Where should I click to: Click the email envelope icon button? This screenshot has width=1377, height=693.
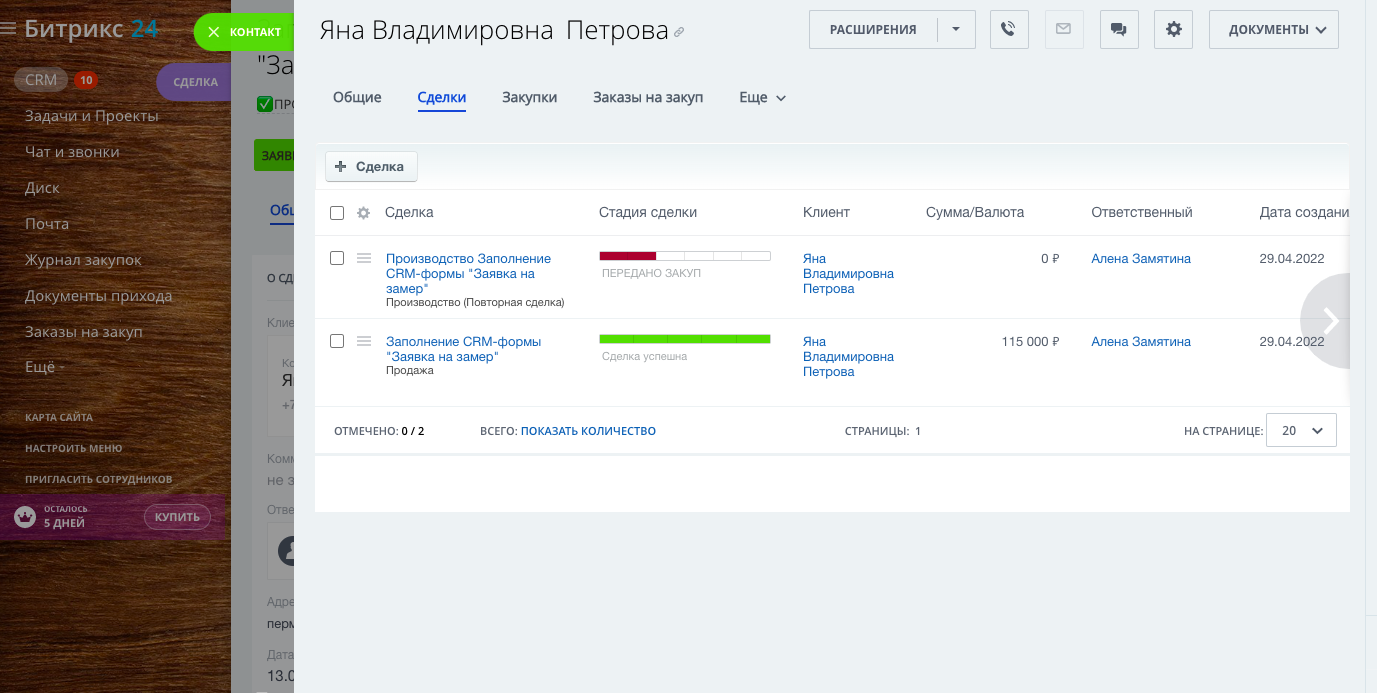pyautogui.click(x=1063, y=30)
